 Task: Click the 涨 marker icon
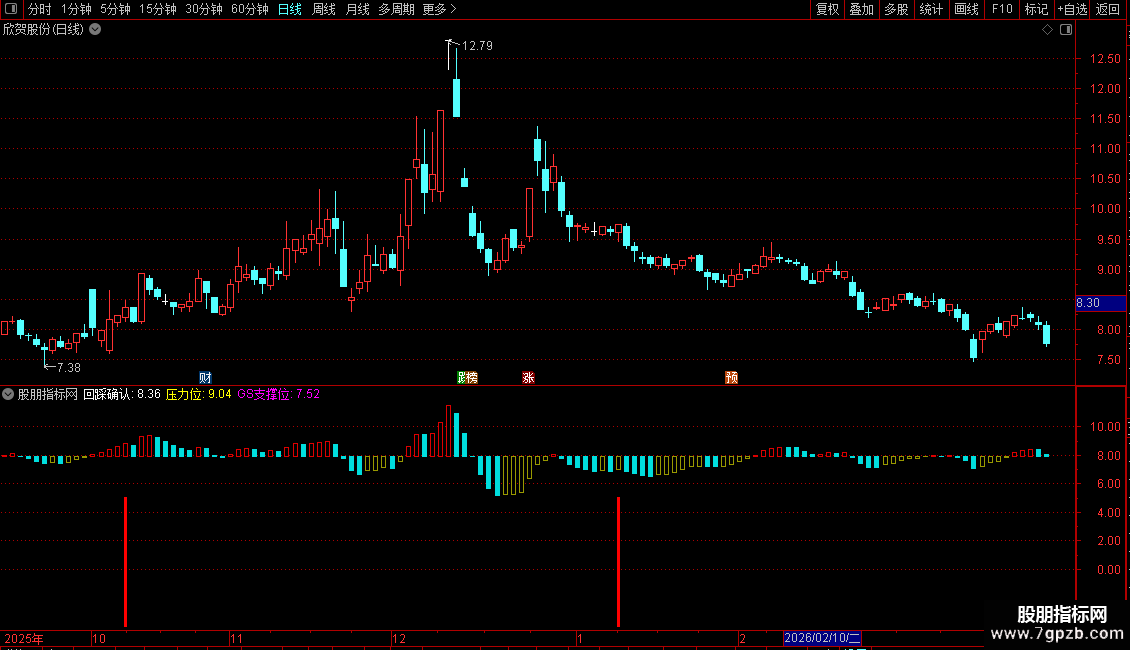[x=528, y=378]
